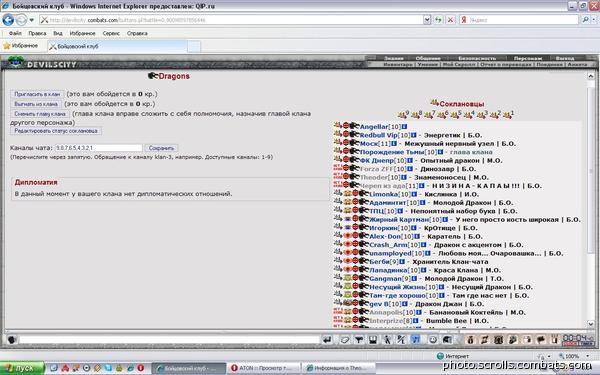Click the eraser clear chat icon
Image resolution: width=600 pixels, height=375 pixels.
click(345, 340)
